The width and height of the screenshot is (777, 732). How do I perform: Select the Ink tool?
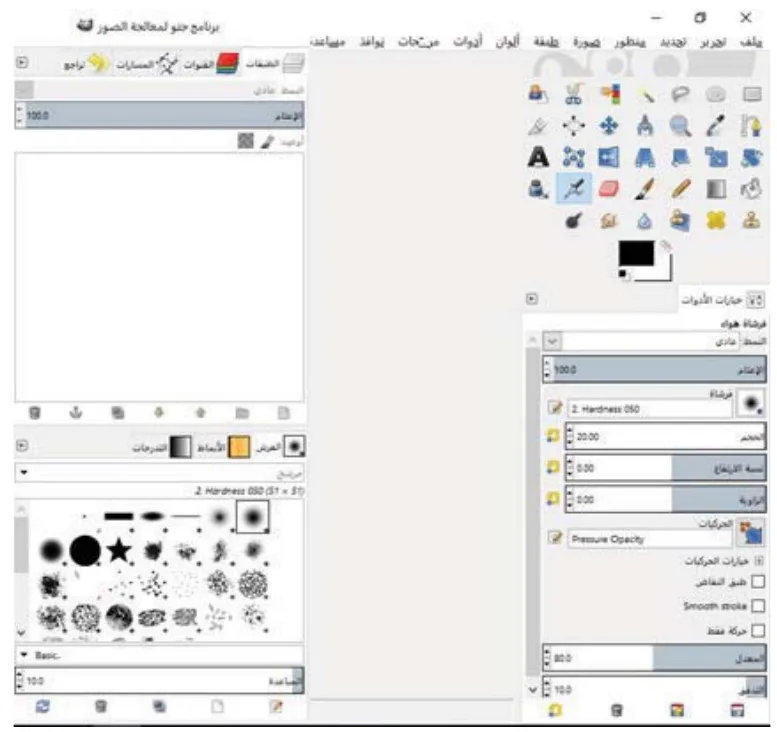point(538,189)
